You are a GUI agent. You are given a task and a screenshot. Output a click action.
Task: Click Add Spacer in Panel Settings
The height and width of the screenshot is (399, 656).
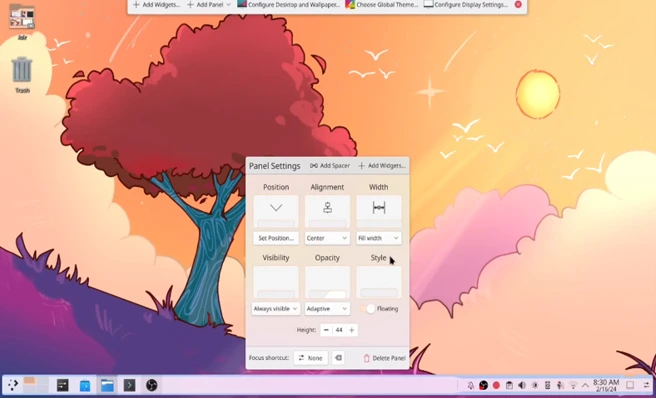(330, 166)
